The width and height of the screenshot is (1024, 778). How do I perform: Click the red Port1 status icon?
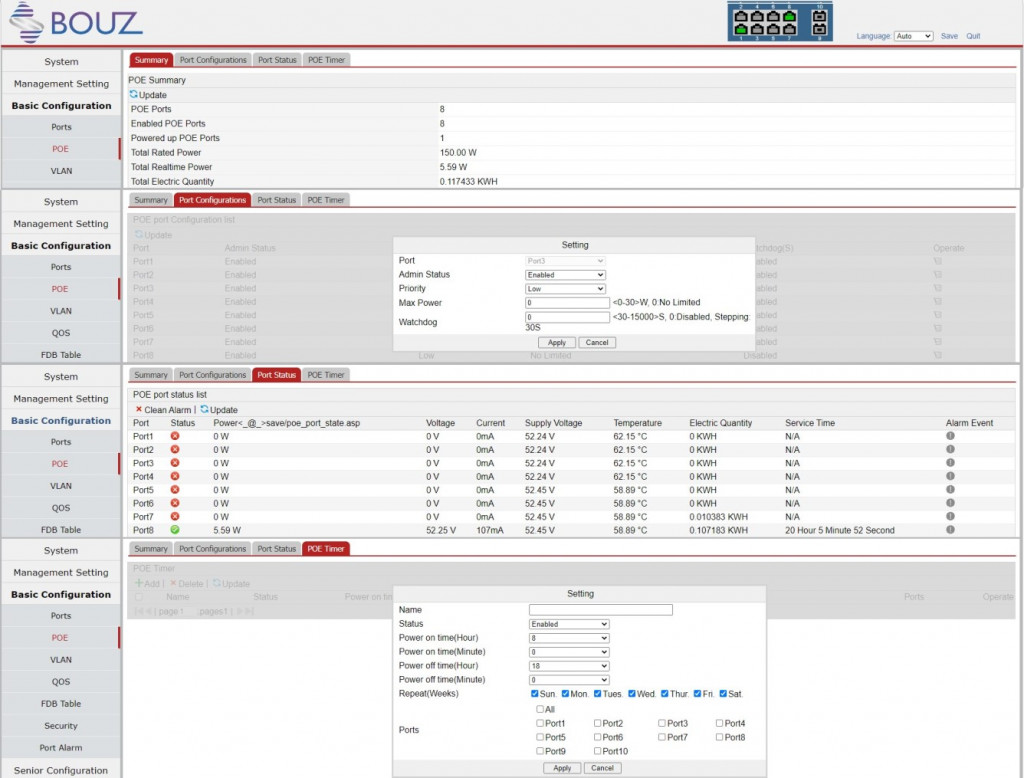pos(175,437)
